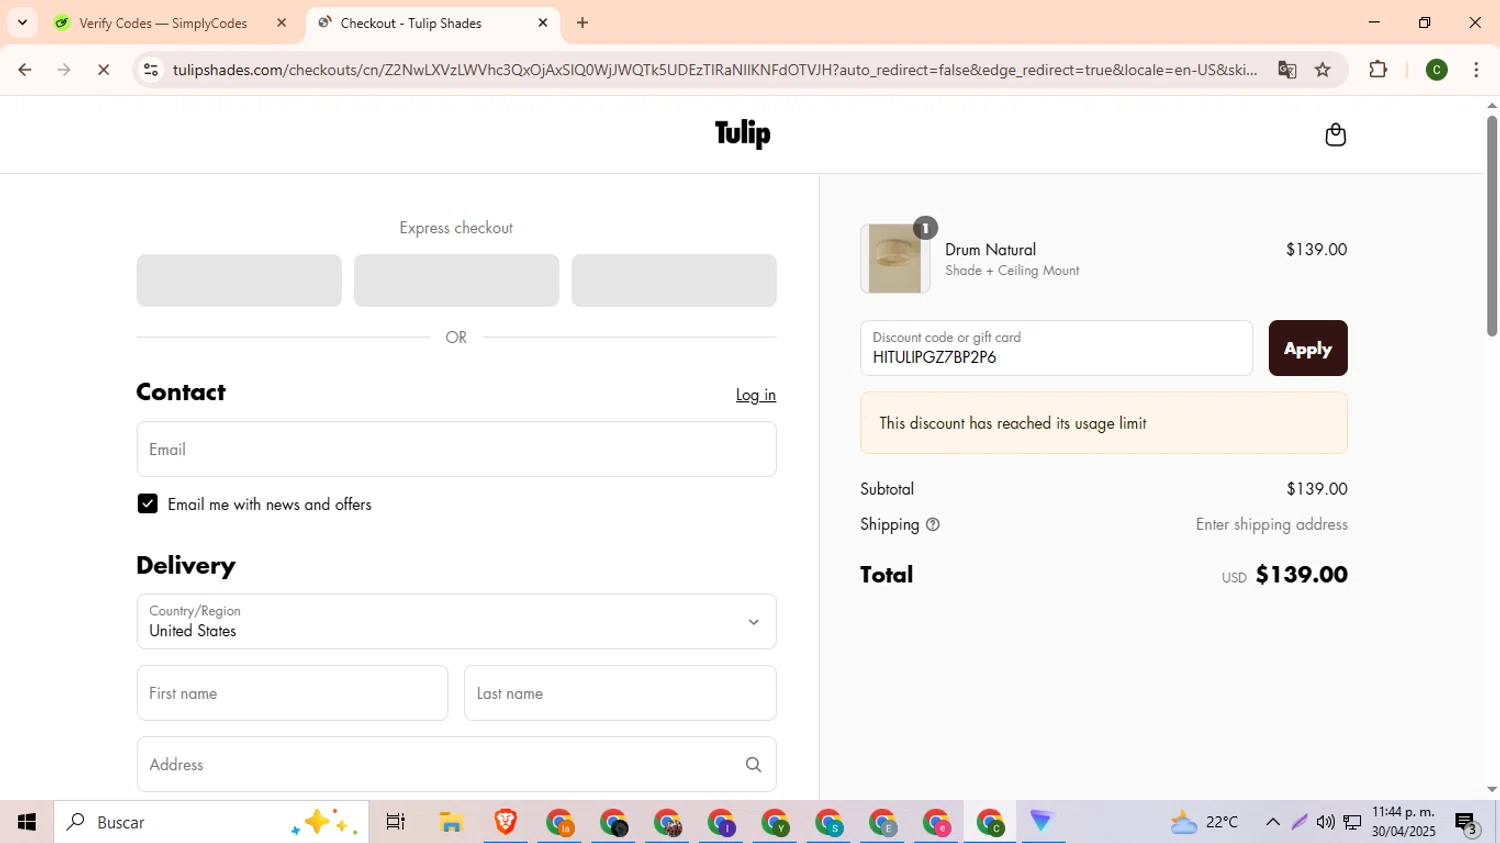Open the Chrome three-dot menu
1500x843 pixels.
1476,70
